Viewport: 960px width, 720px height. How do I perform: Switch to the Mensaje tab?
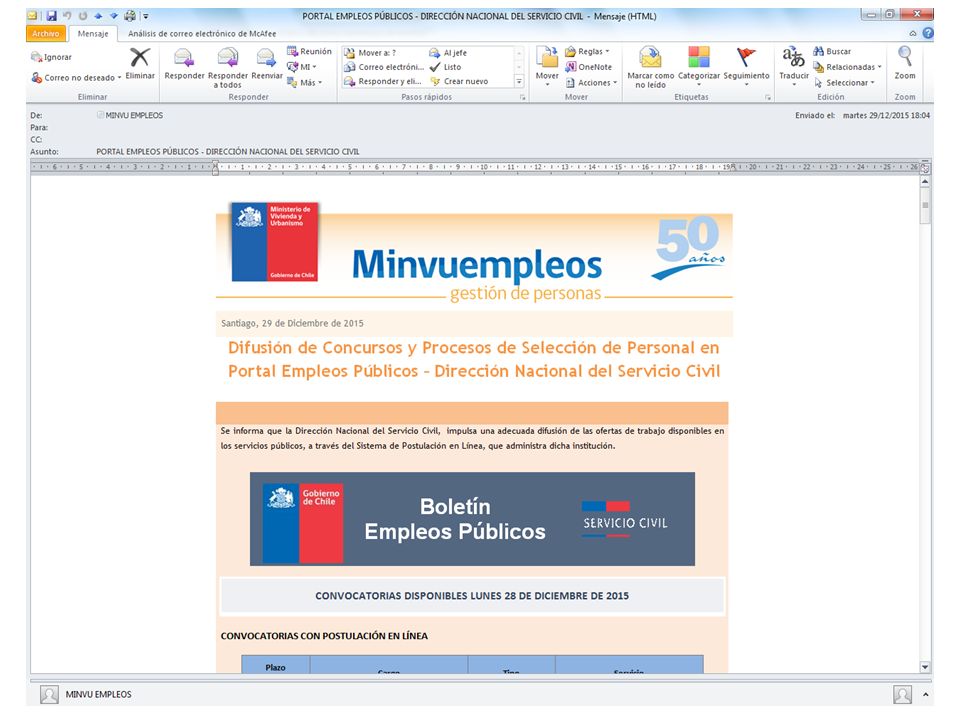[92, 33]
